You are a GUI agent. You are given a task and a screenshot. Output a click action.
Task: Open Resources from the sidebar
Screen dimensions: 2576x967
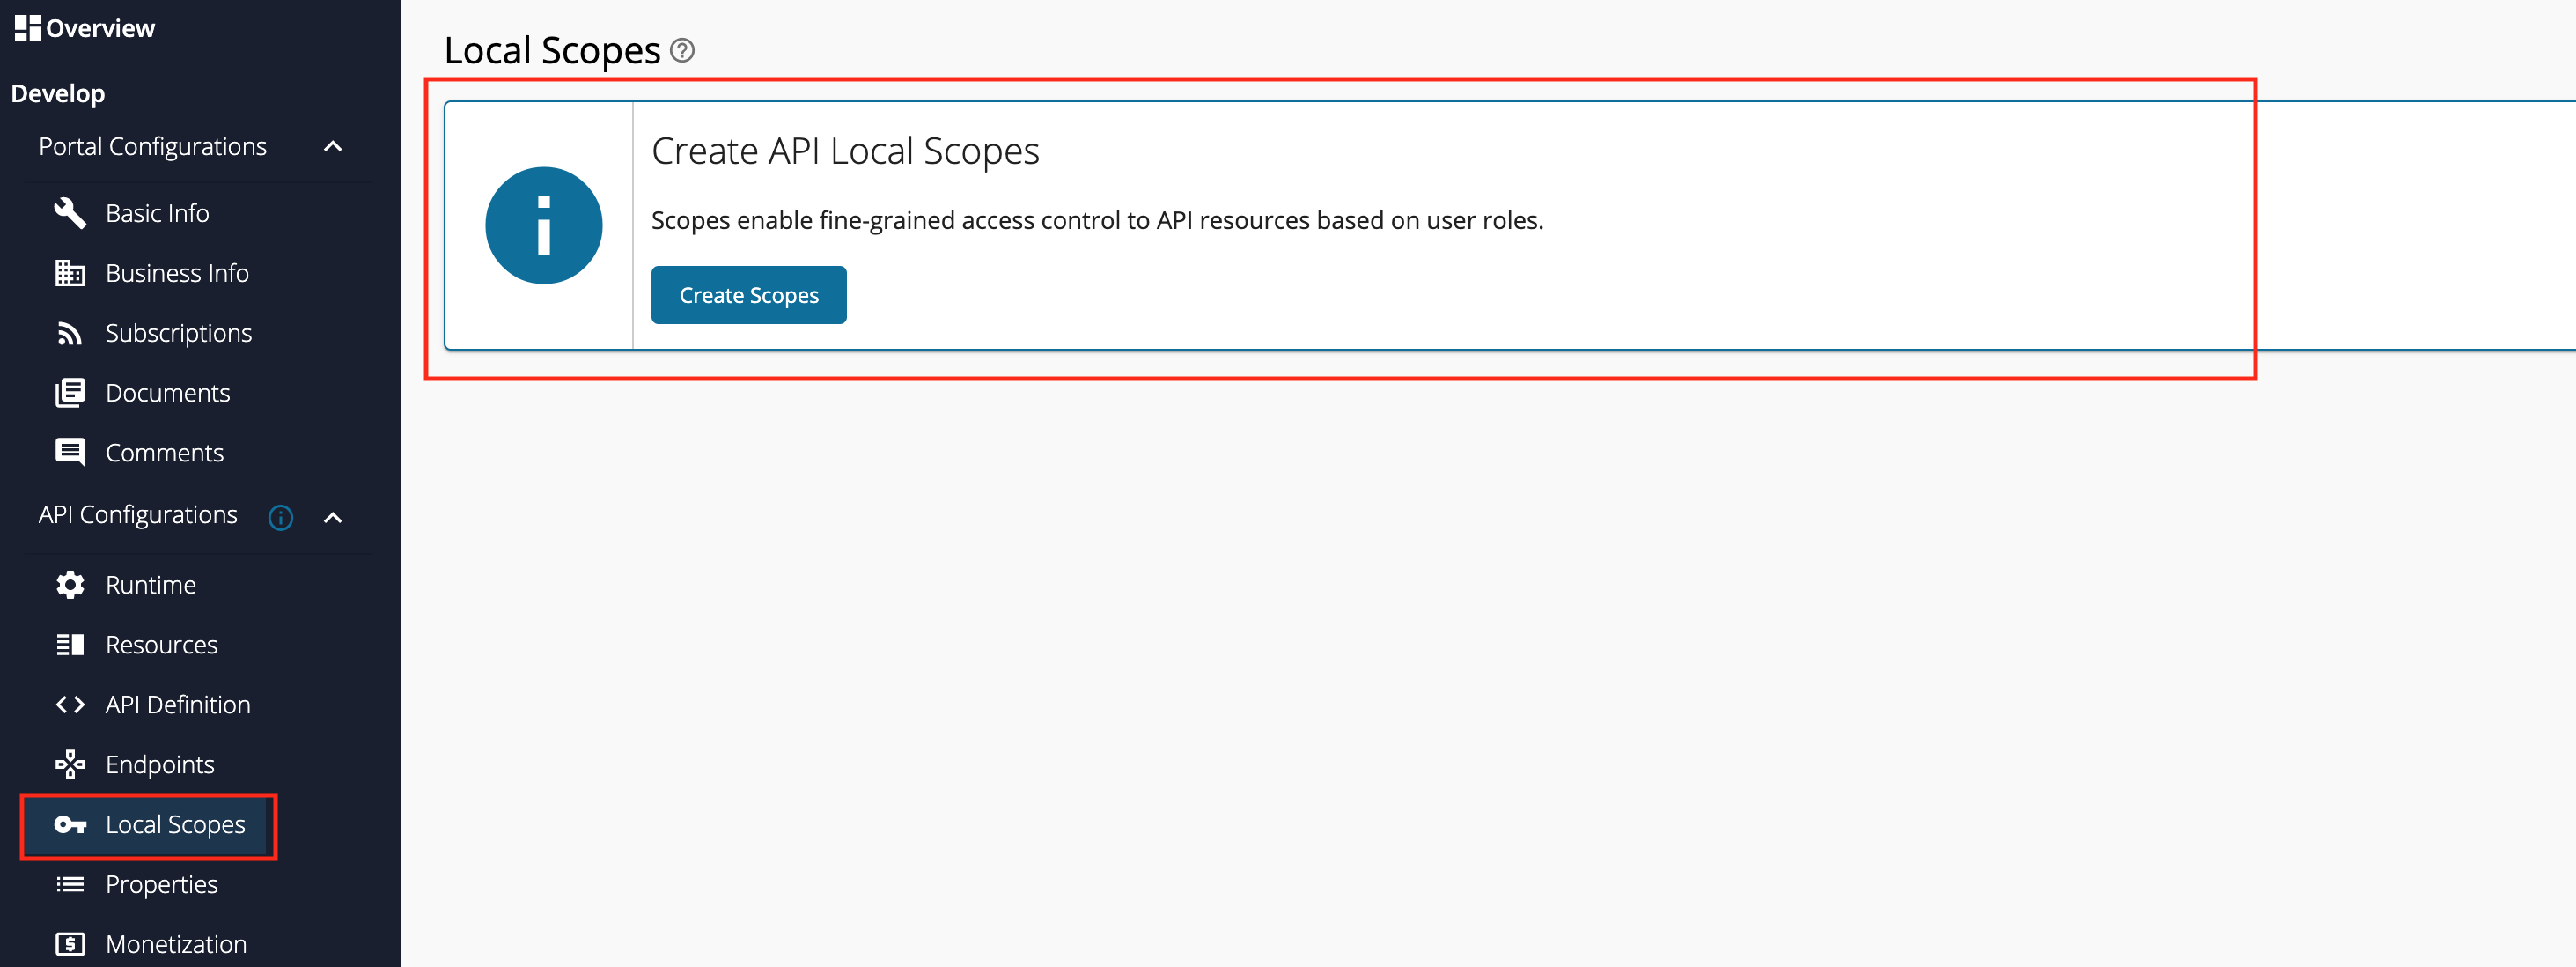(x=161, y=644)
